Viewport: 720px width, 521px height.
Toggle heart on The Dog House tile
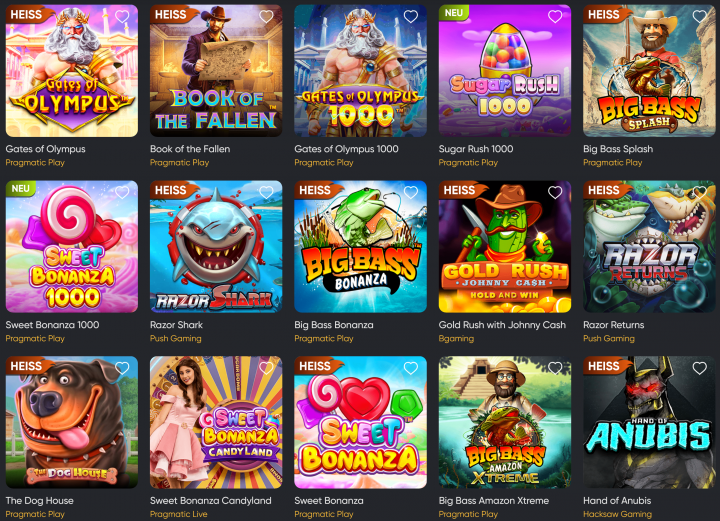pos(122,368)
